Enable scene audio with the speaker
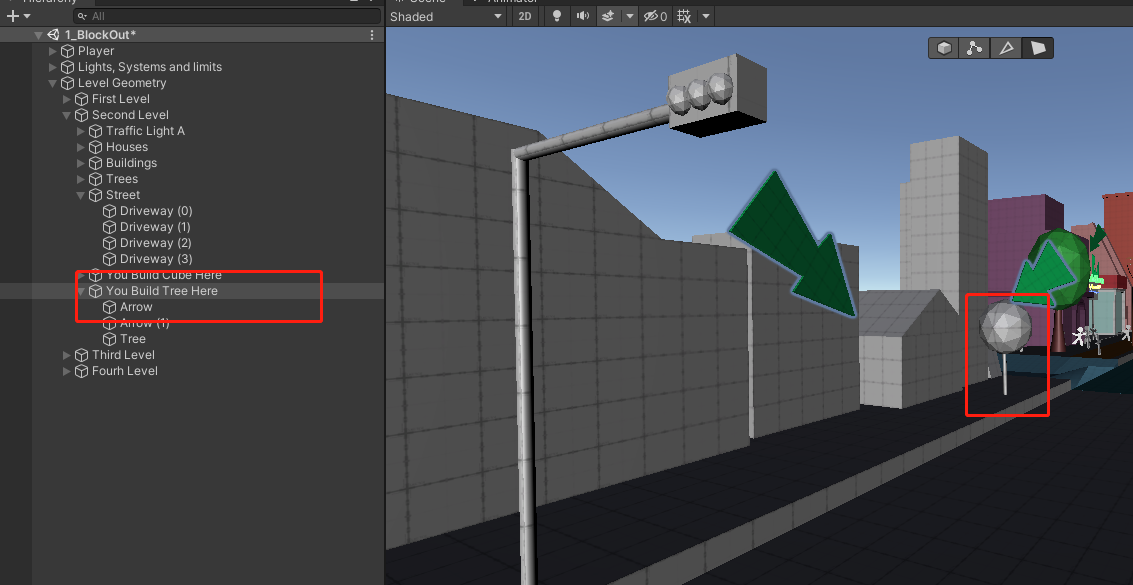 581,16
